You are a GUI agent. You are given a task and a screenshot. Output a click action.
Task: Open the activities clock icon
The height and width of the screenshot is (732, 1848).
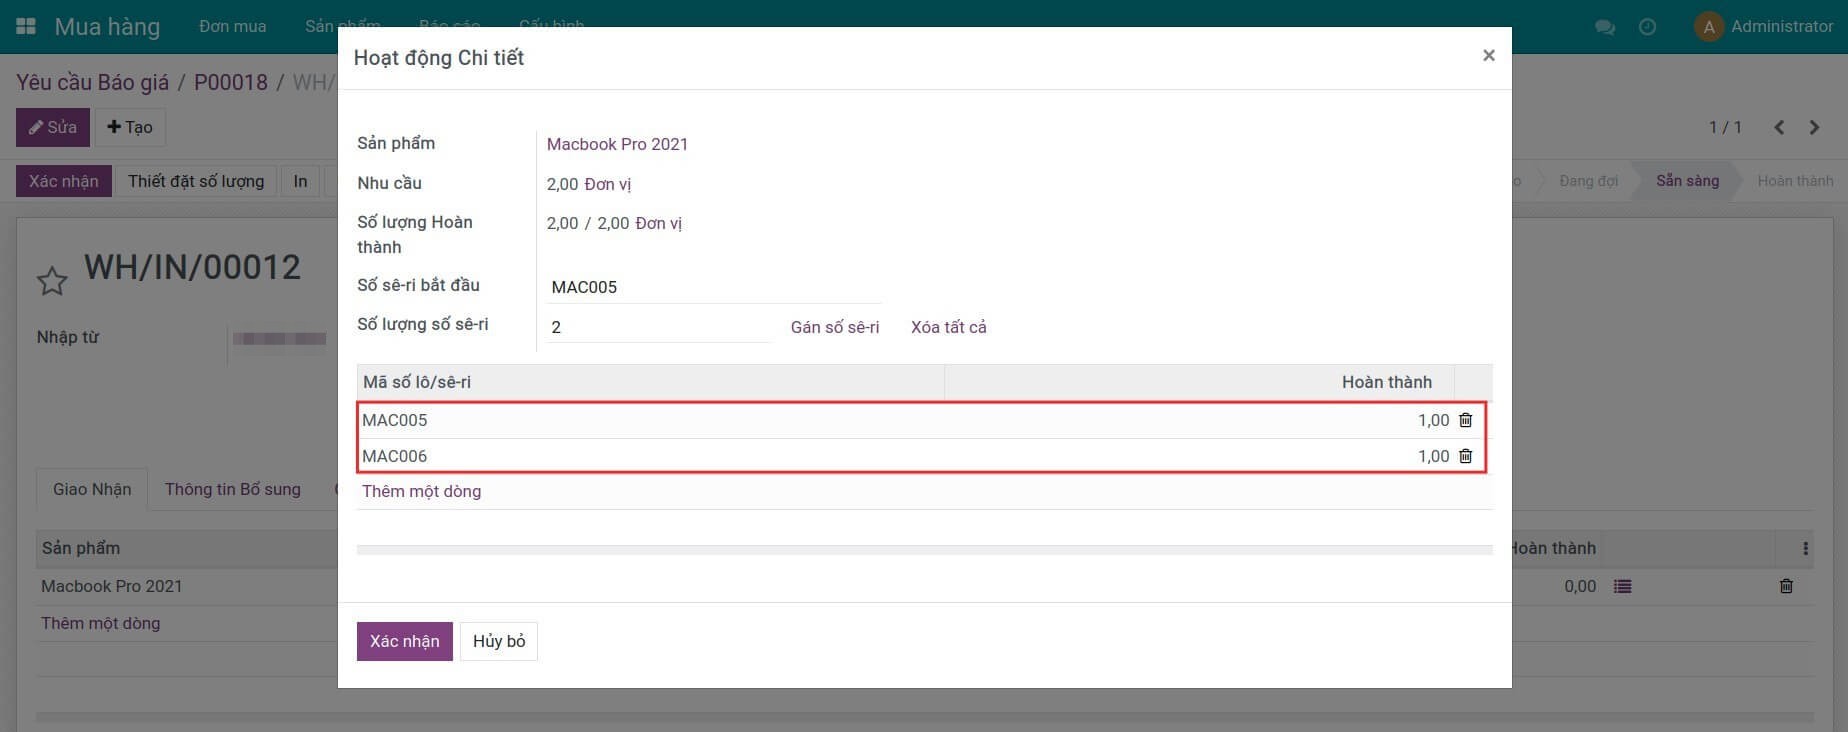click(1647, 27)
